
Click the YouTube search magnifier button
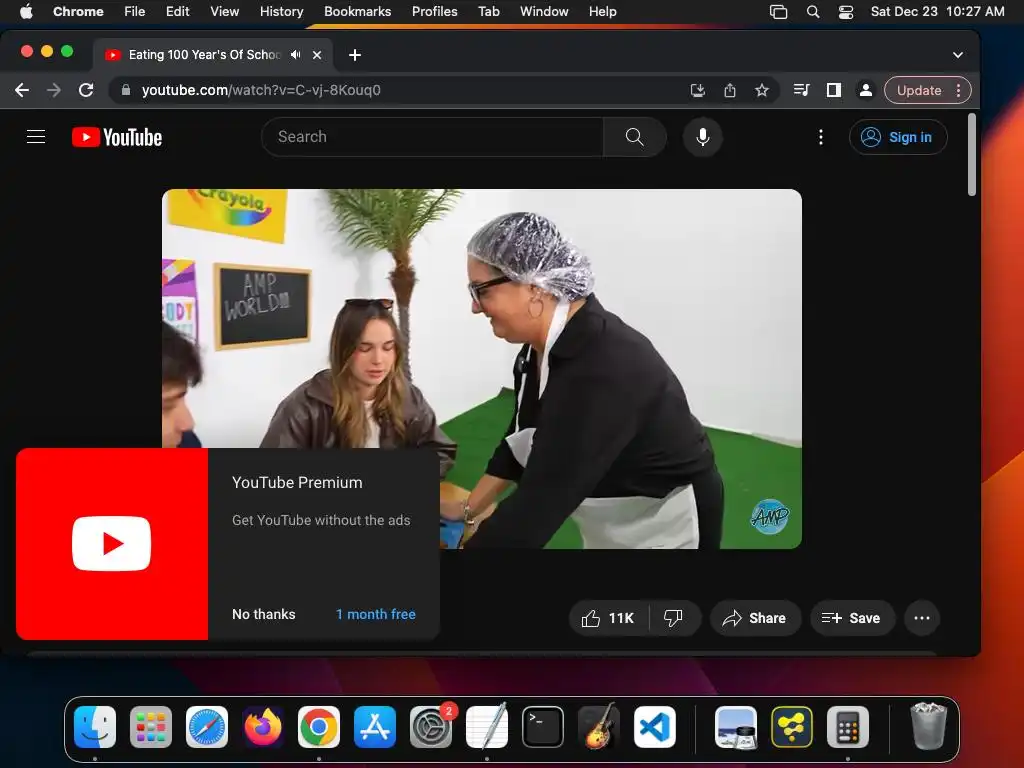[634, 136]
